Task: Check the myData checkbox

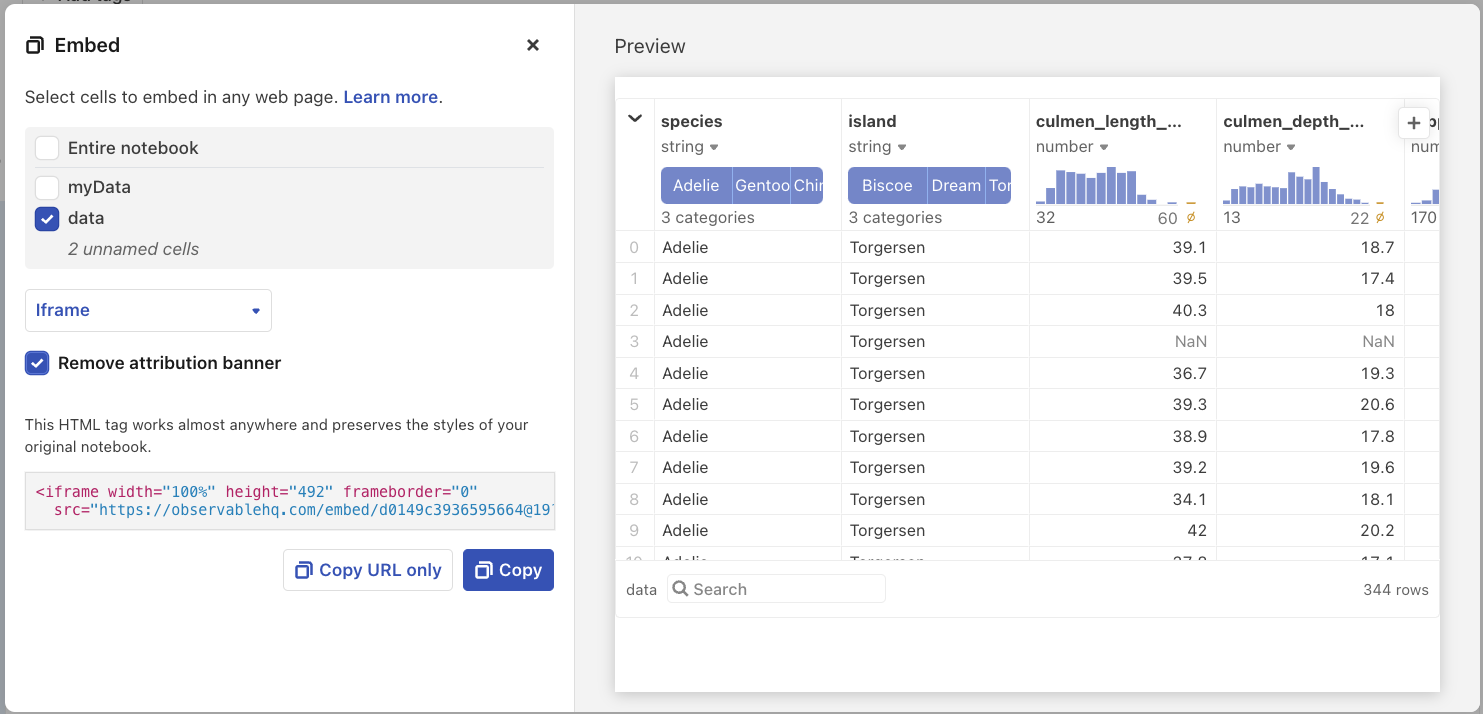Action: [x=46, y=187]
